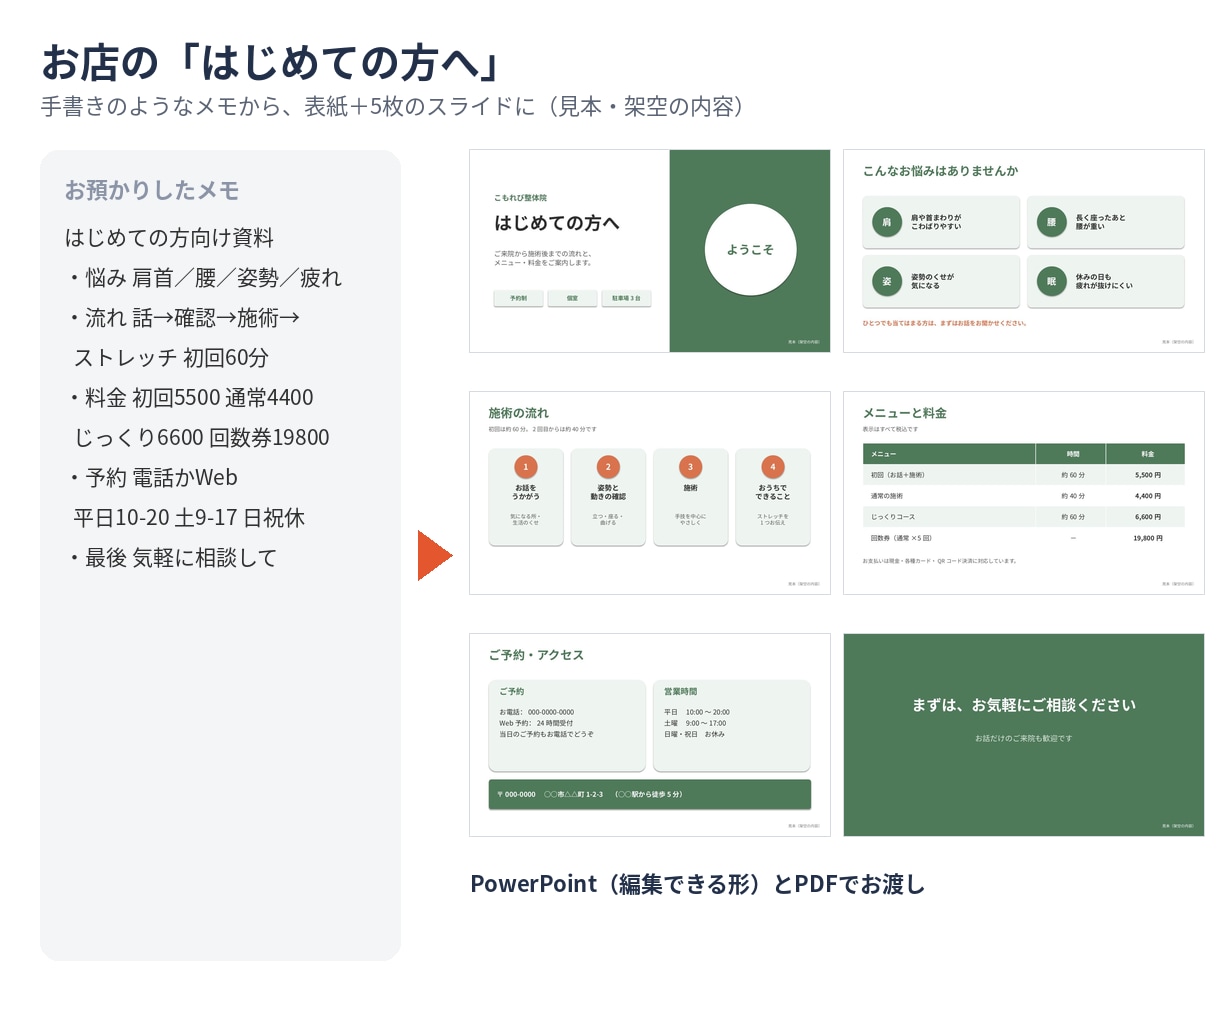The width and height of the screenshot is (1220, 1016).
Task: Click the card text 長く座ったあと腰が重い
Action: click(1100, 222)
